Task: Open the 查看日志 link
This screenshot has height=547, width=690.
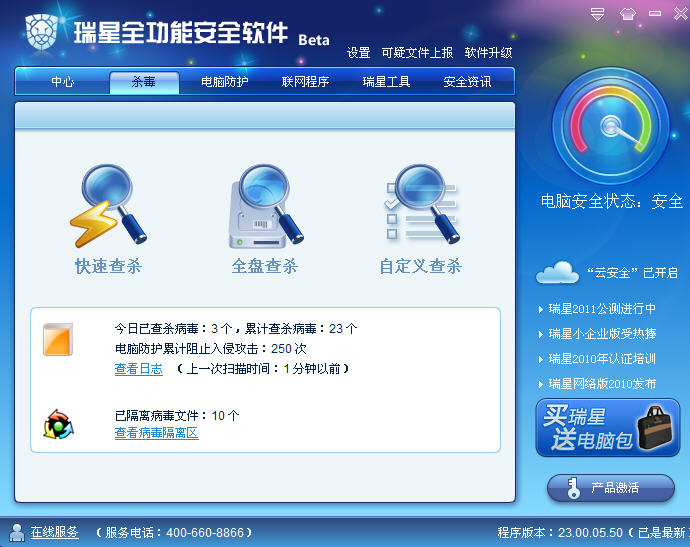Action: 139,369
